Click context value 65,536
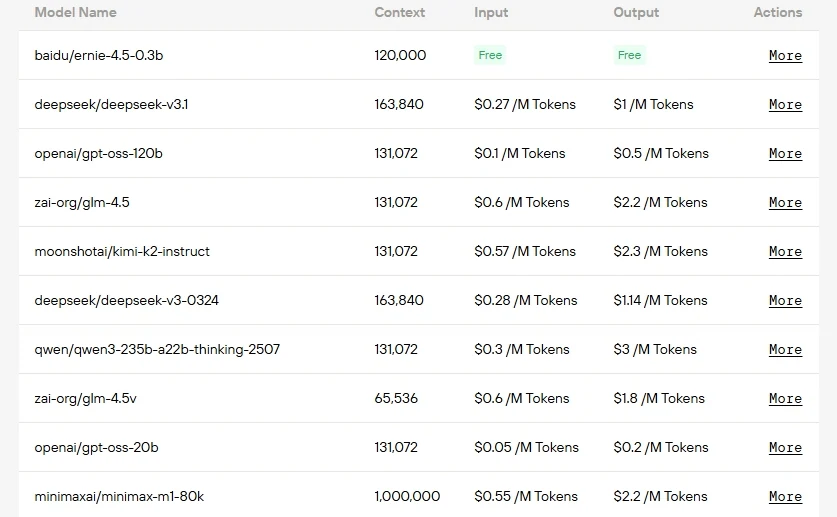Image resolution: width=837 pixels, height=517 pixels. pyautogui.click(x=396, y=399)
